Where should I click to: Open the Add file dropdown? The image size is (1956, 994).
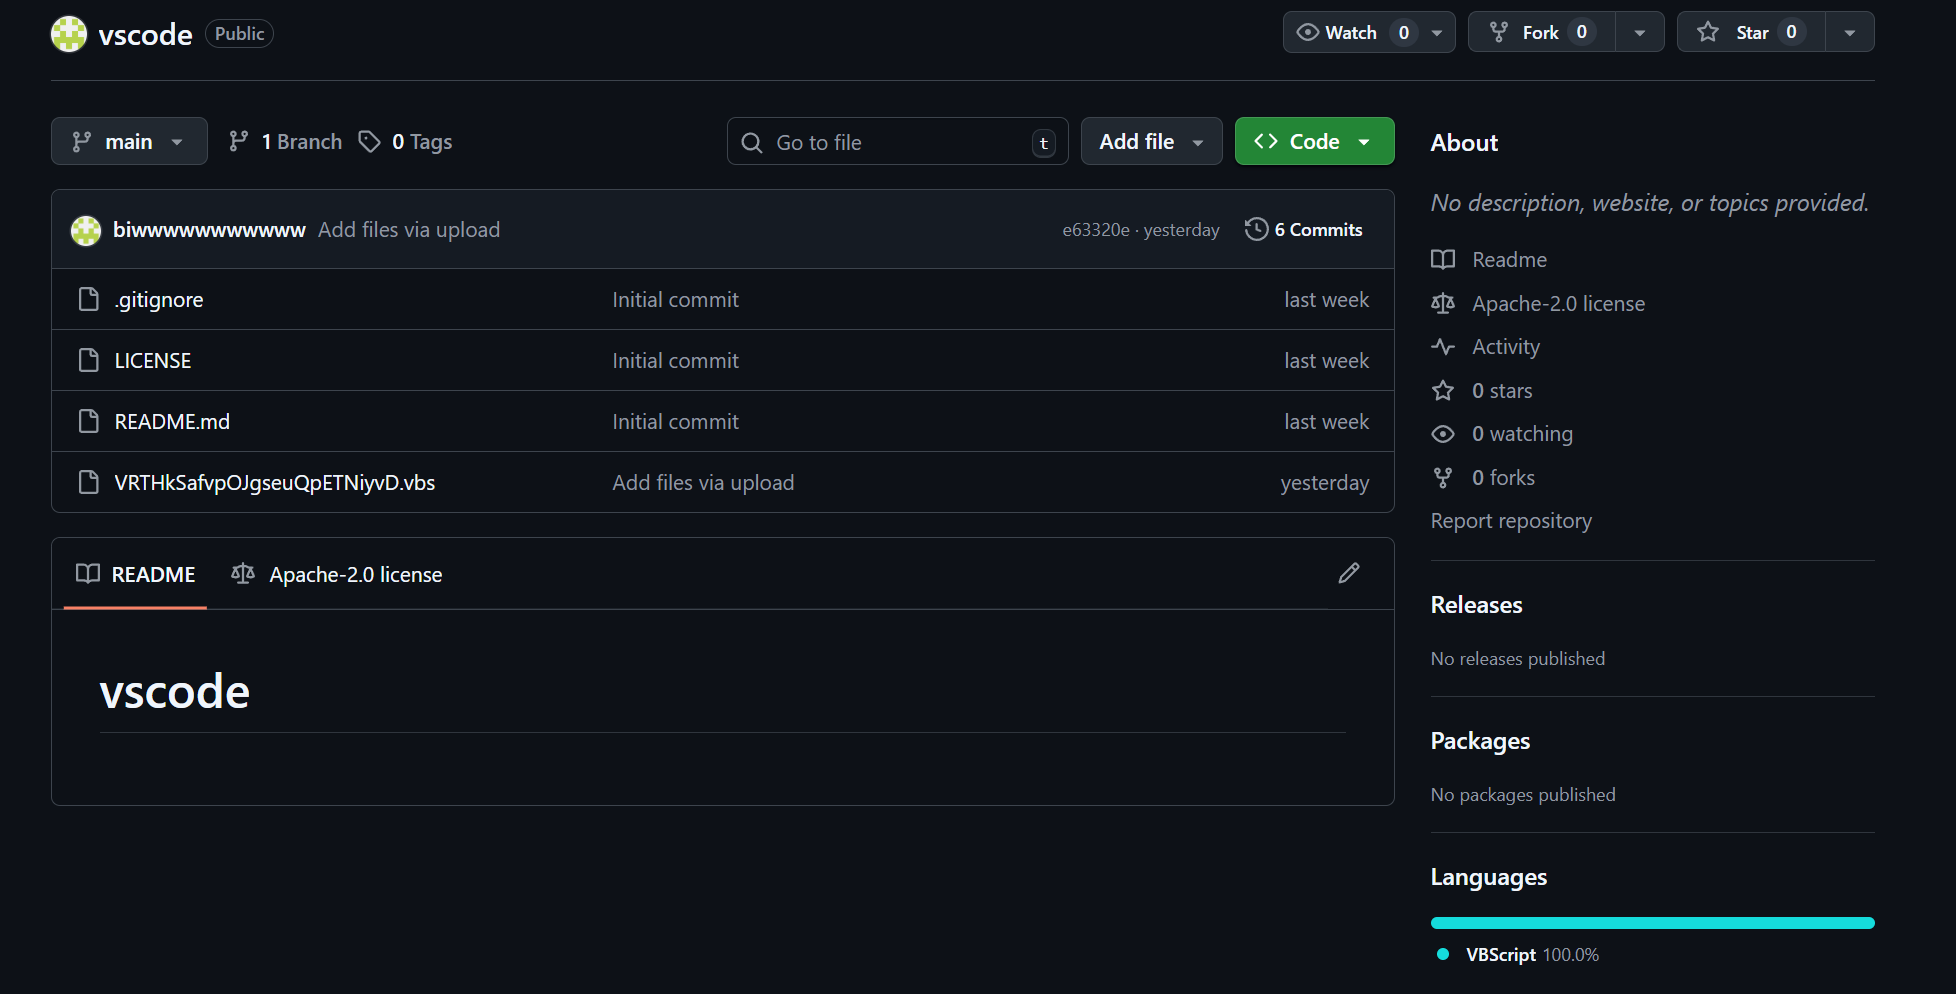coord(1151,141)
